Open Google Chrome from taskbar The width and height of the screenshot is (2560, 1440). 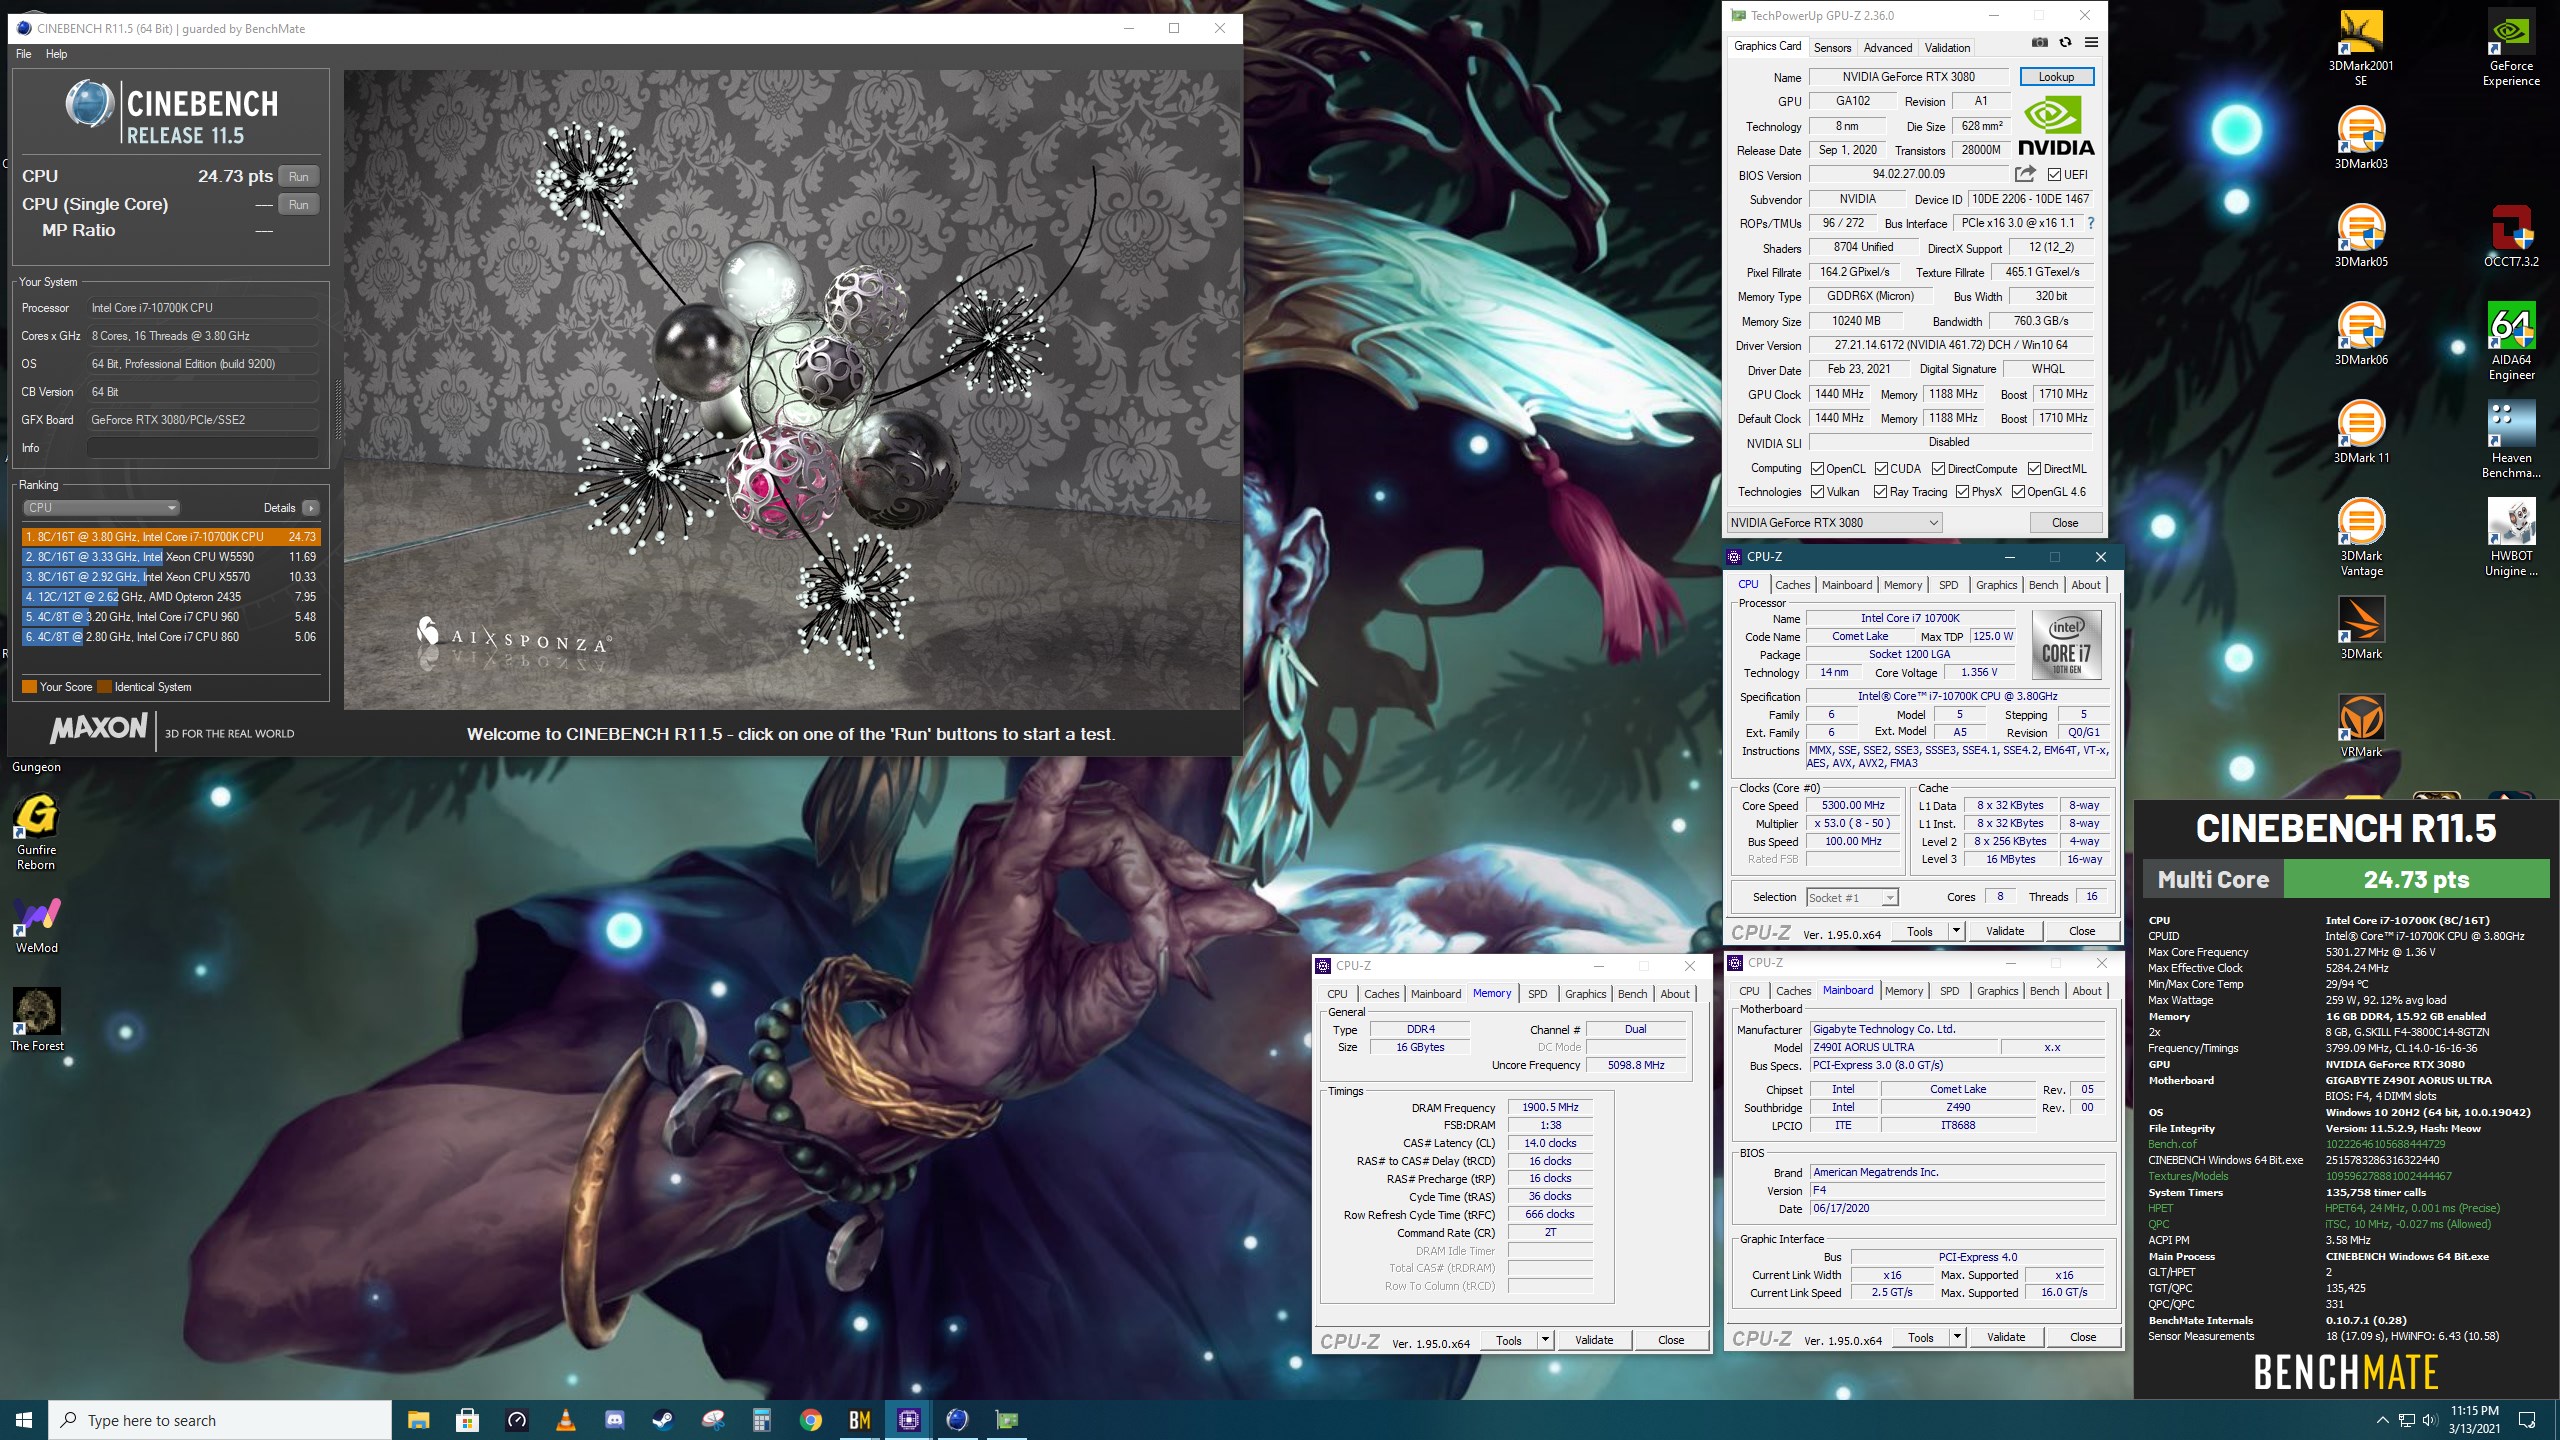click(x=810, y=1420)
